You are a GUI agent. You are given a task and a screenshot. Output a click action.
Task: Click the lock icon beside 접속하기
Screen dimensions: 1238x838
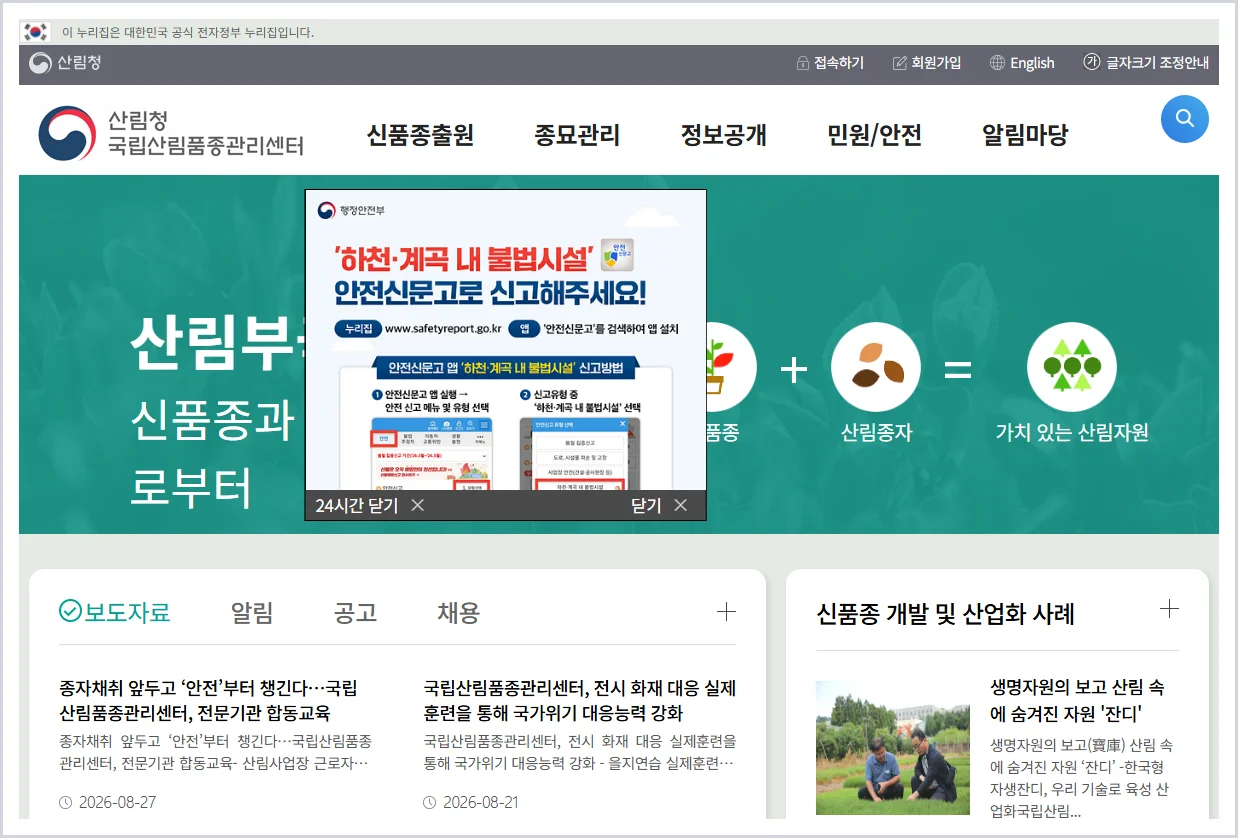coord(802,63)
